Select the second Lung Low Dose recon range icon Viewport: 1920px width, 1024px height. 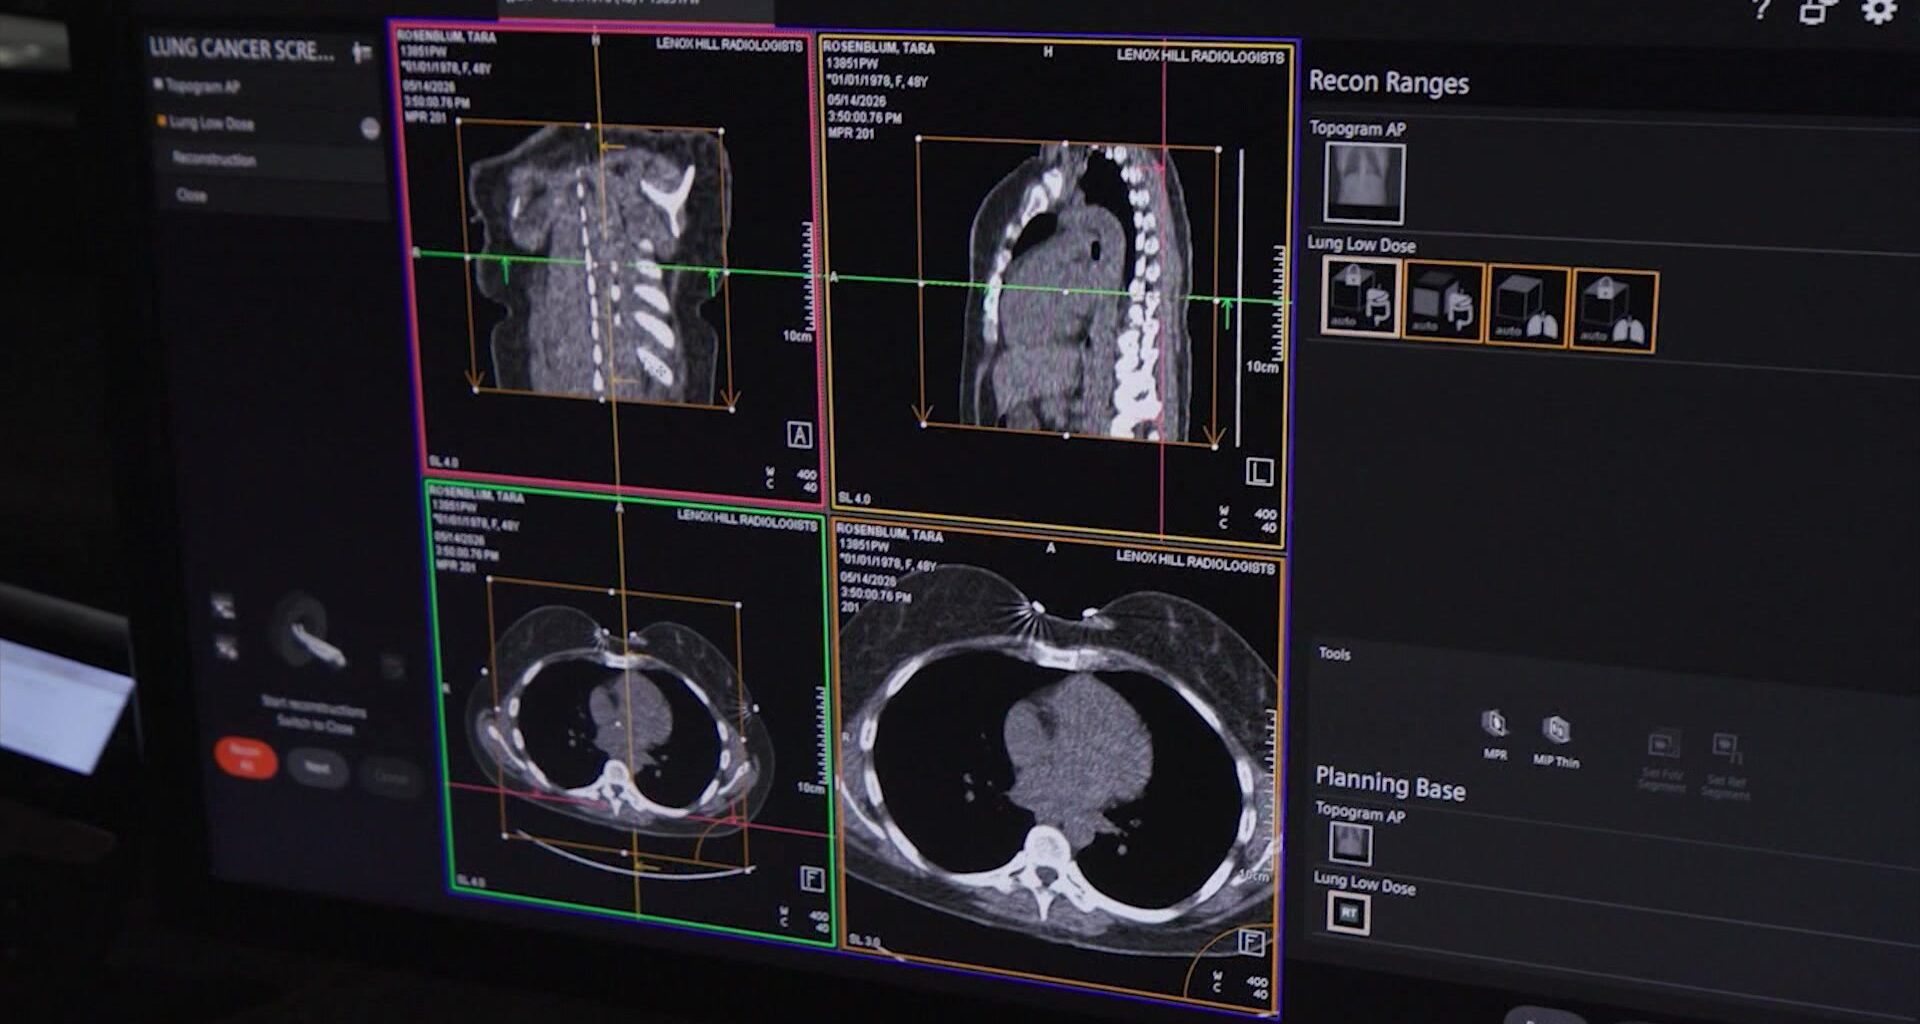(x=1443, y=301)
